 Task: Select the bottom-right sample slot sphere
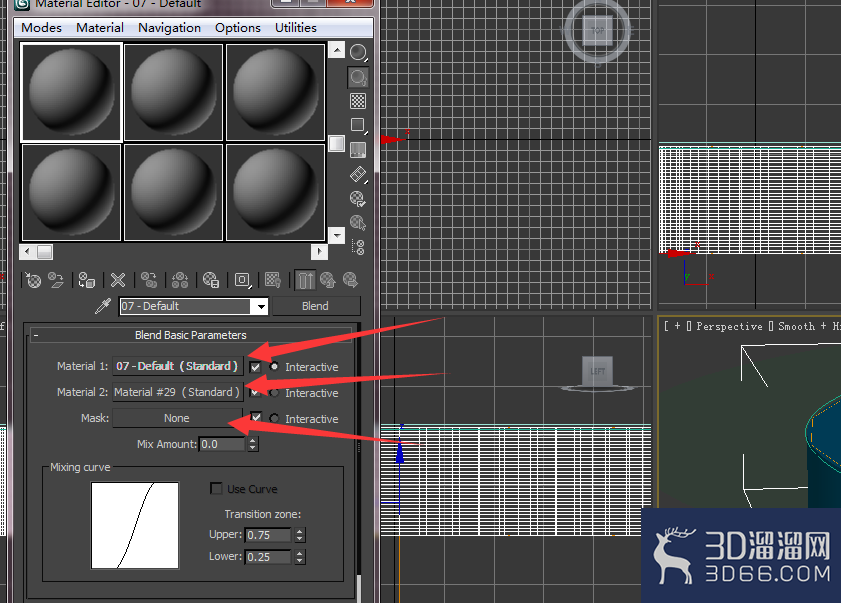(275, 192)
